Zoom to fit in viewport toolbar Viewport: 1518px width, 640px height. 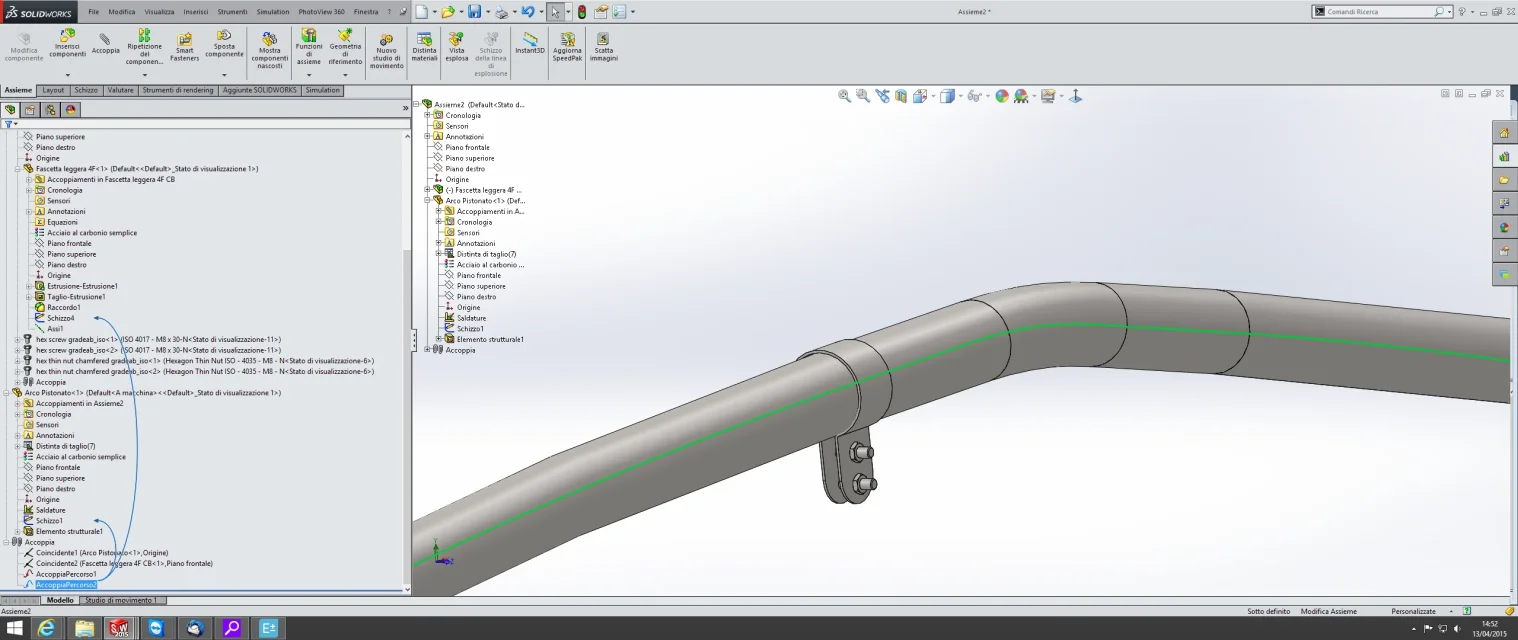tap(844, 96)
